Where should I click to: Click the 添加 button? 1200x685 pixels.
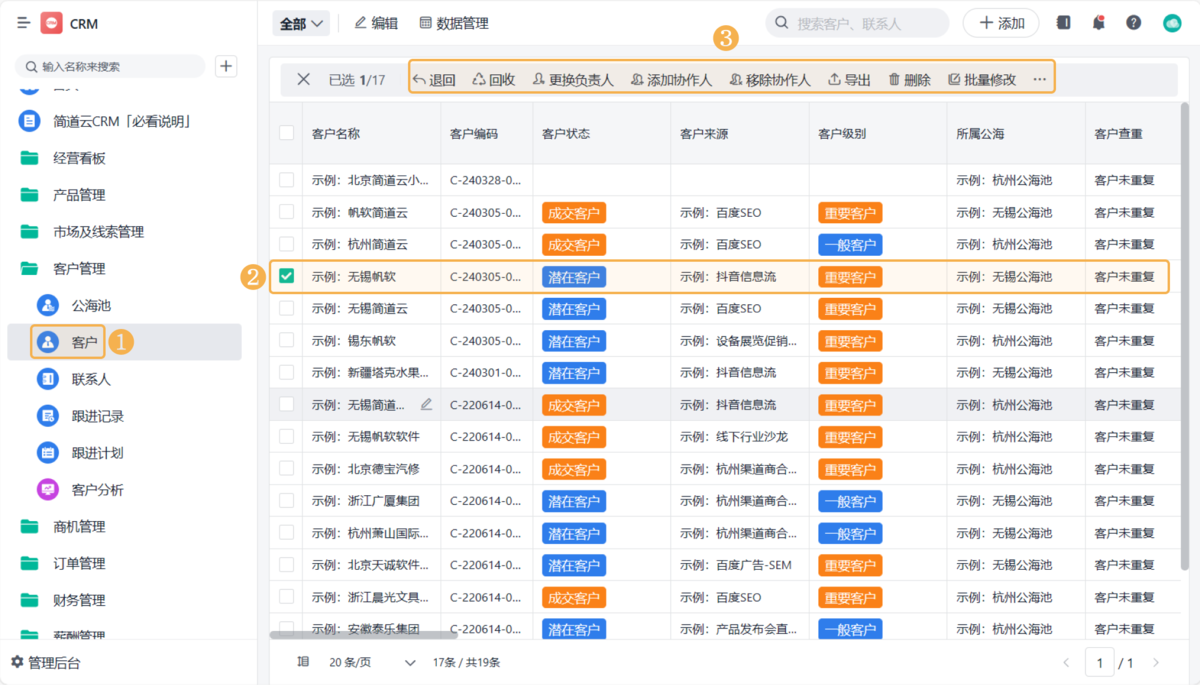(1000, 23)
